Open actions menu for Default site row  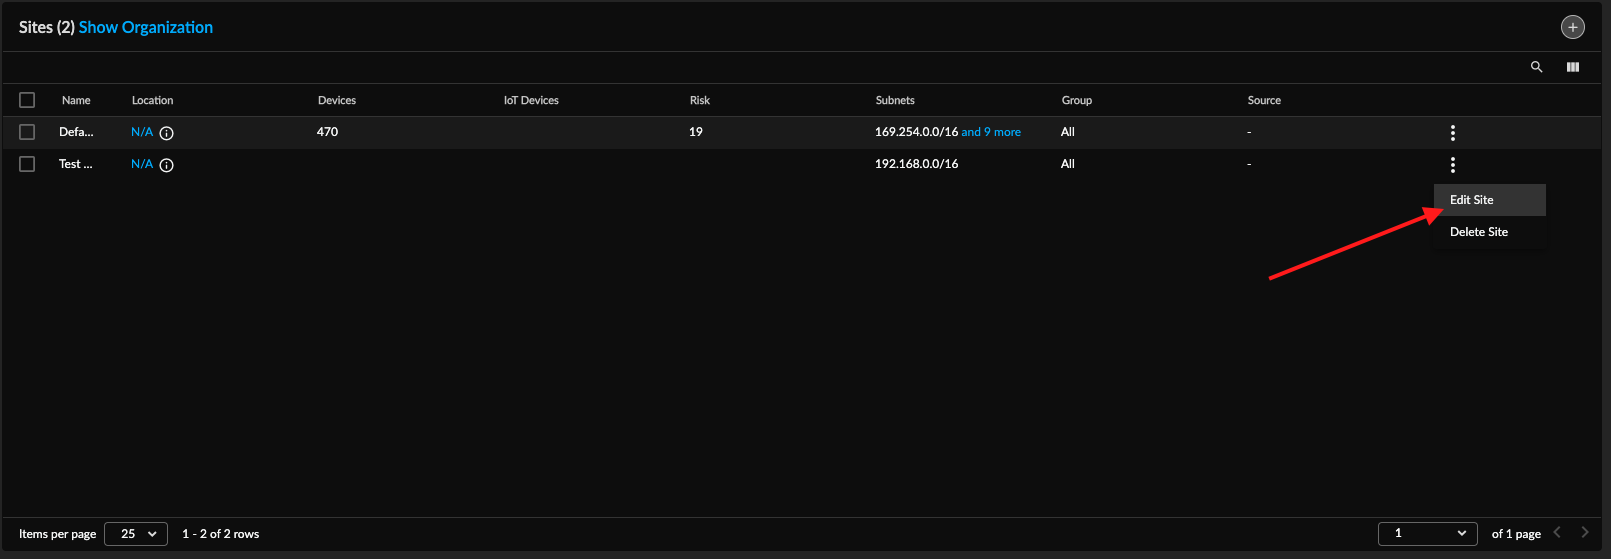pos(1452,133)
